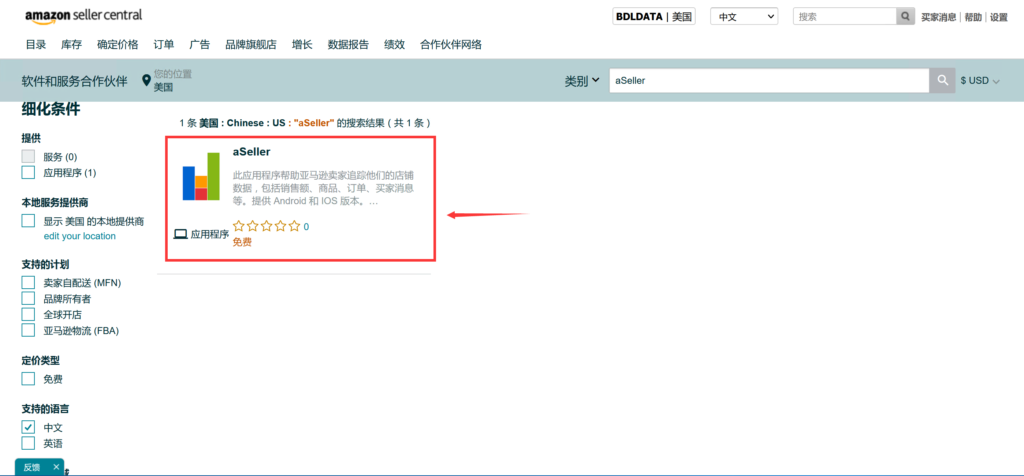Open the $ USD currency dropdown
This screenshot has width=1024, height=476.
980,81
